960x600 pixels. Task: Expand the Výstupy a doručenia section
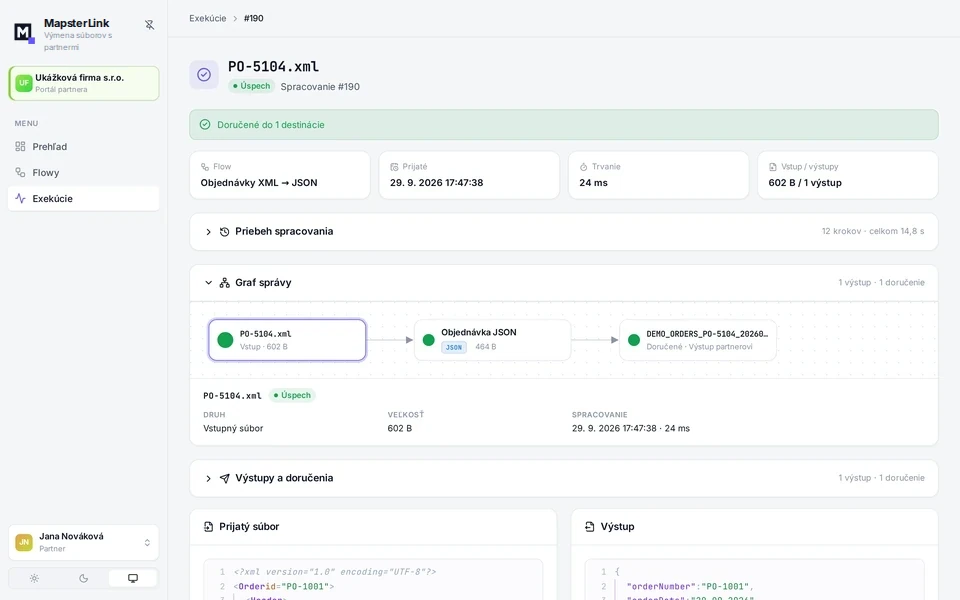(x=563, y=478)
